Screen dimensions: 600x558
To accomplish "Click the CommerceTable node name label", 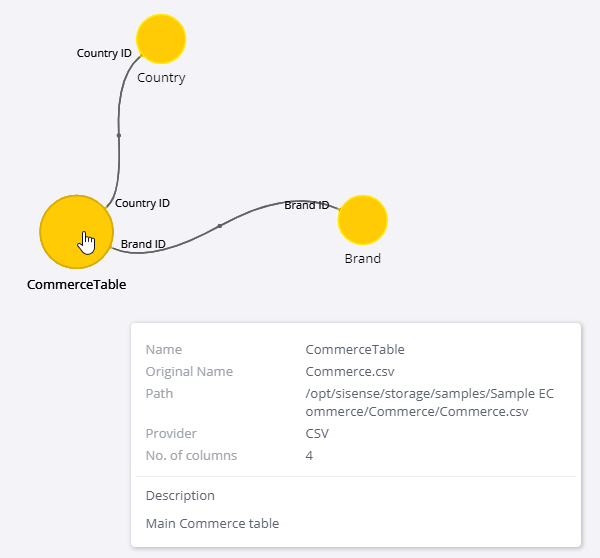I will pyautogui.click(x=77, y=285).
